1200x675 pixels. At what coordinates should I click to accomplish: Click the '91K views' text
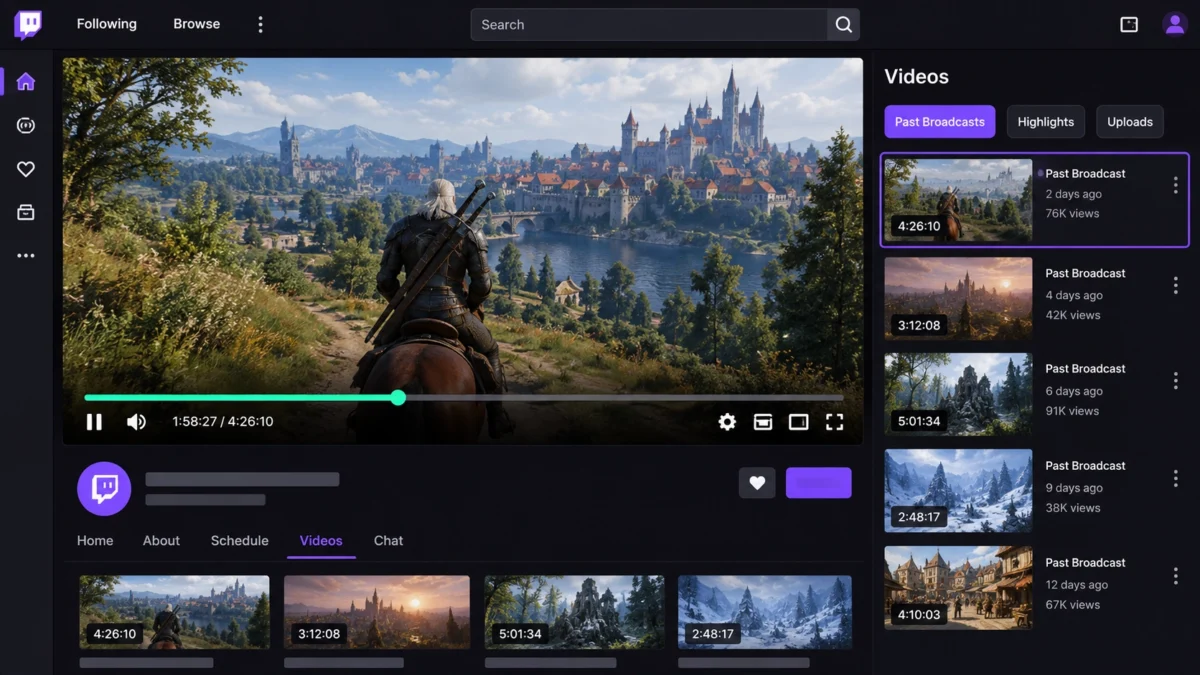tap(1072, 411)
